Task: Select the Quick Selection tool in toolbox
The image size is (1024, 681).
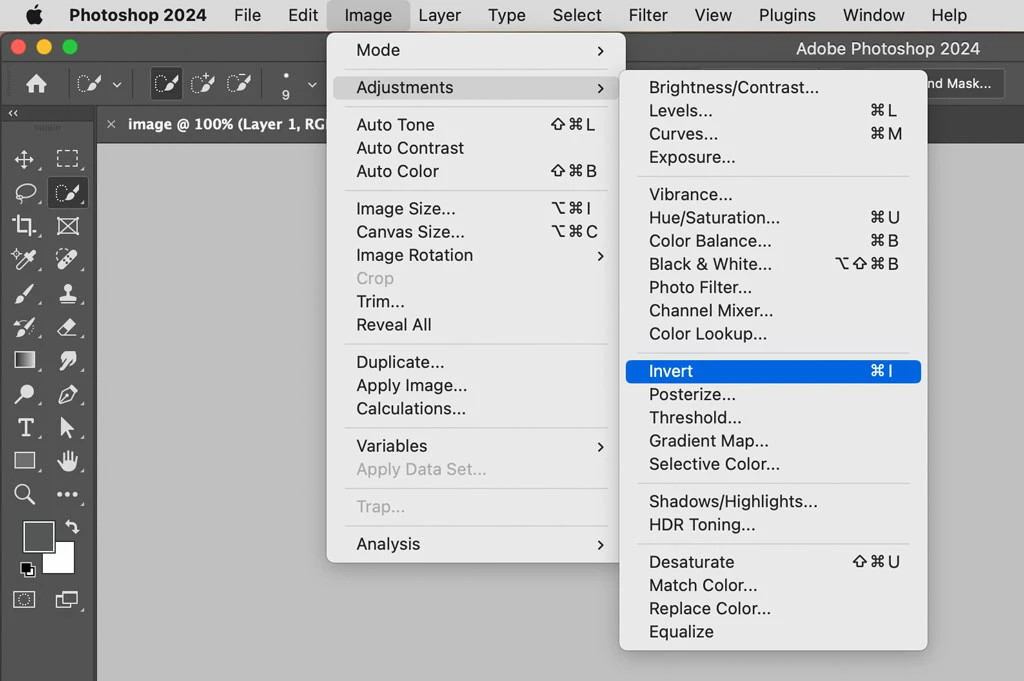Action: (67, 193)
